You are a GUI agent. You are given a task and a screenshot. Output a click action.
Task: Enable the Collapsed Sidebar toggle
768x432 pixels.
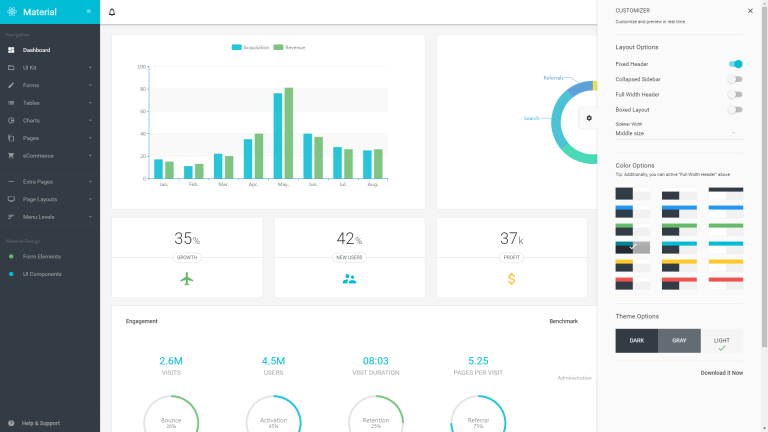tap(735, 79)
